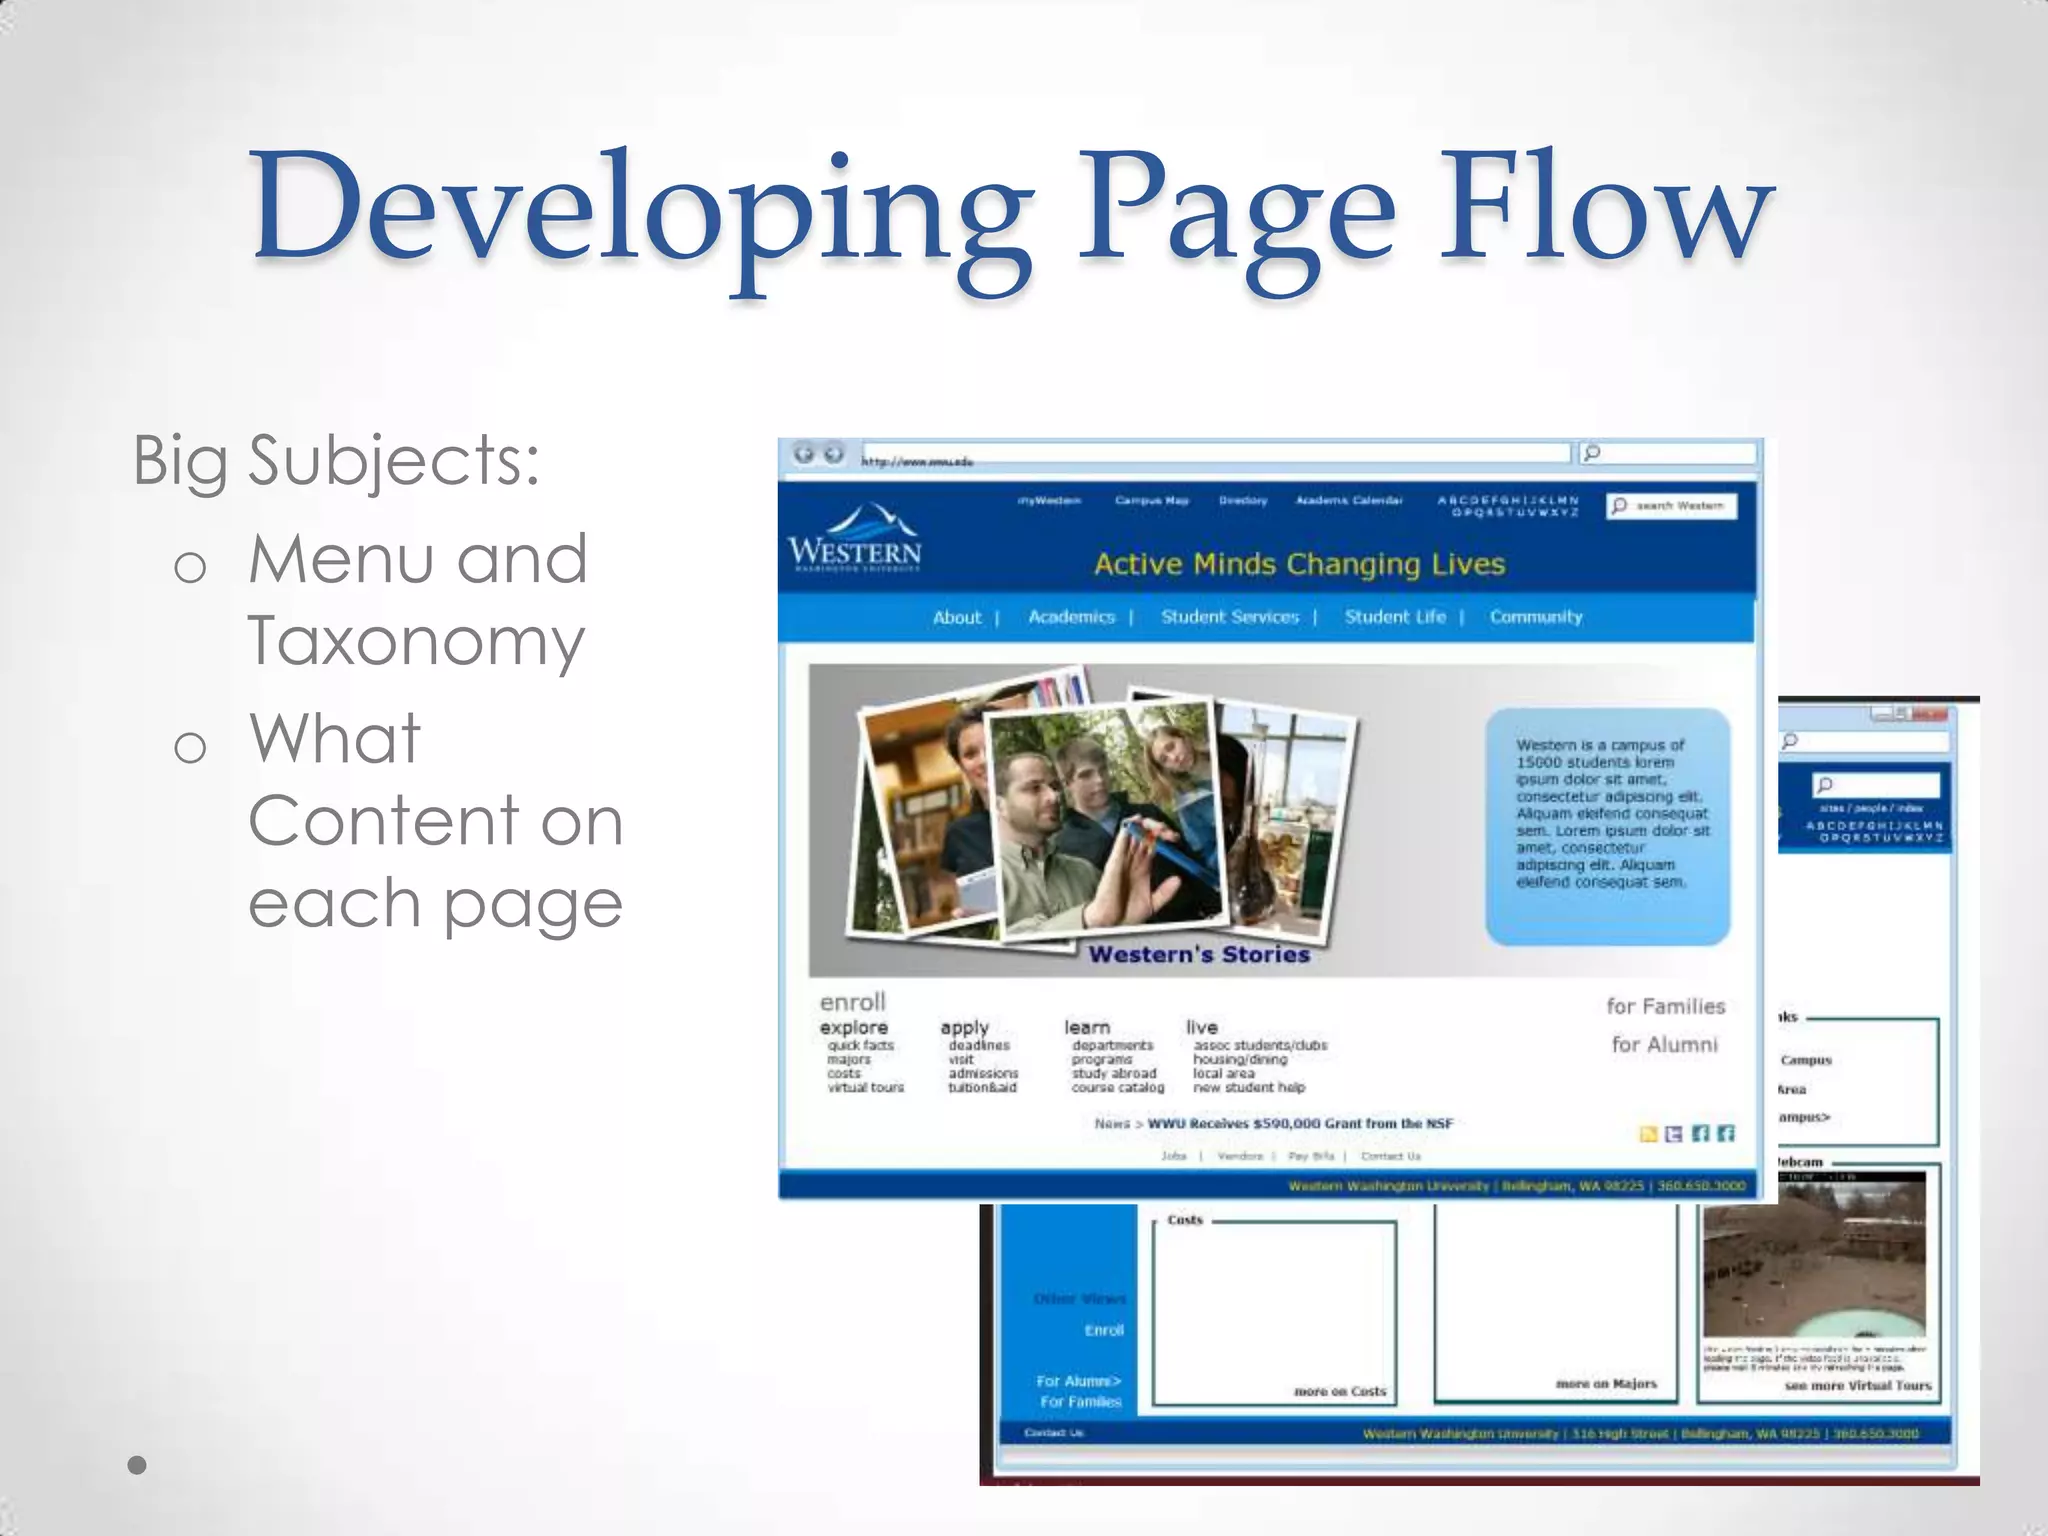Click the magnifier icon in the browser's top search box
The image size is (2048, 1536).
click(x=1593, y=453)
